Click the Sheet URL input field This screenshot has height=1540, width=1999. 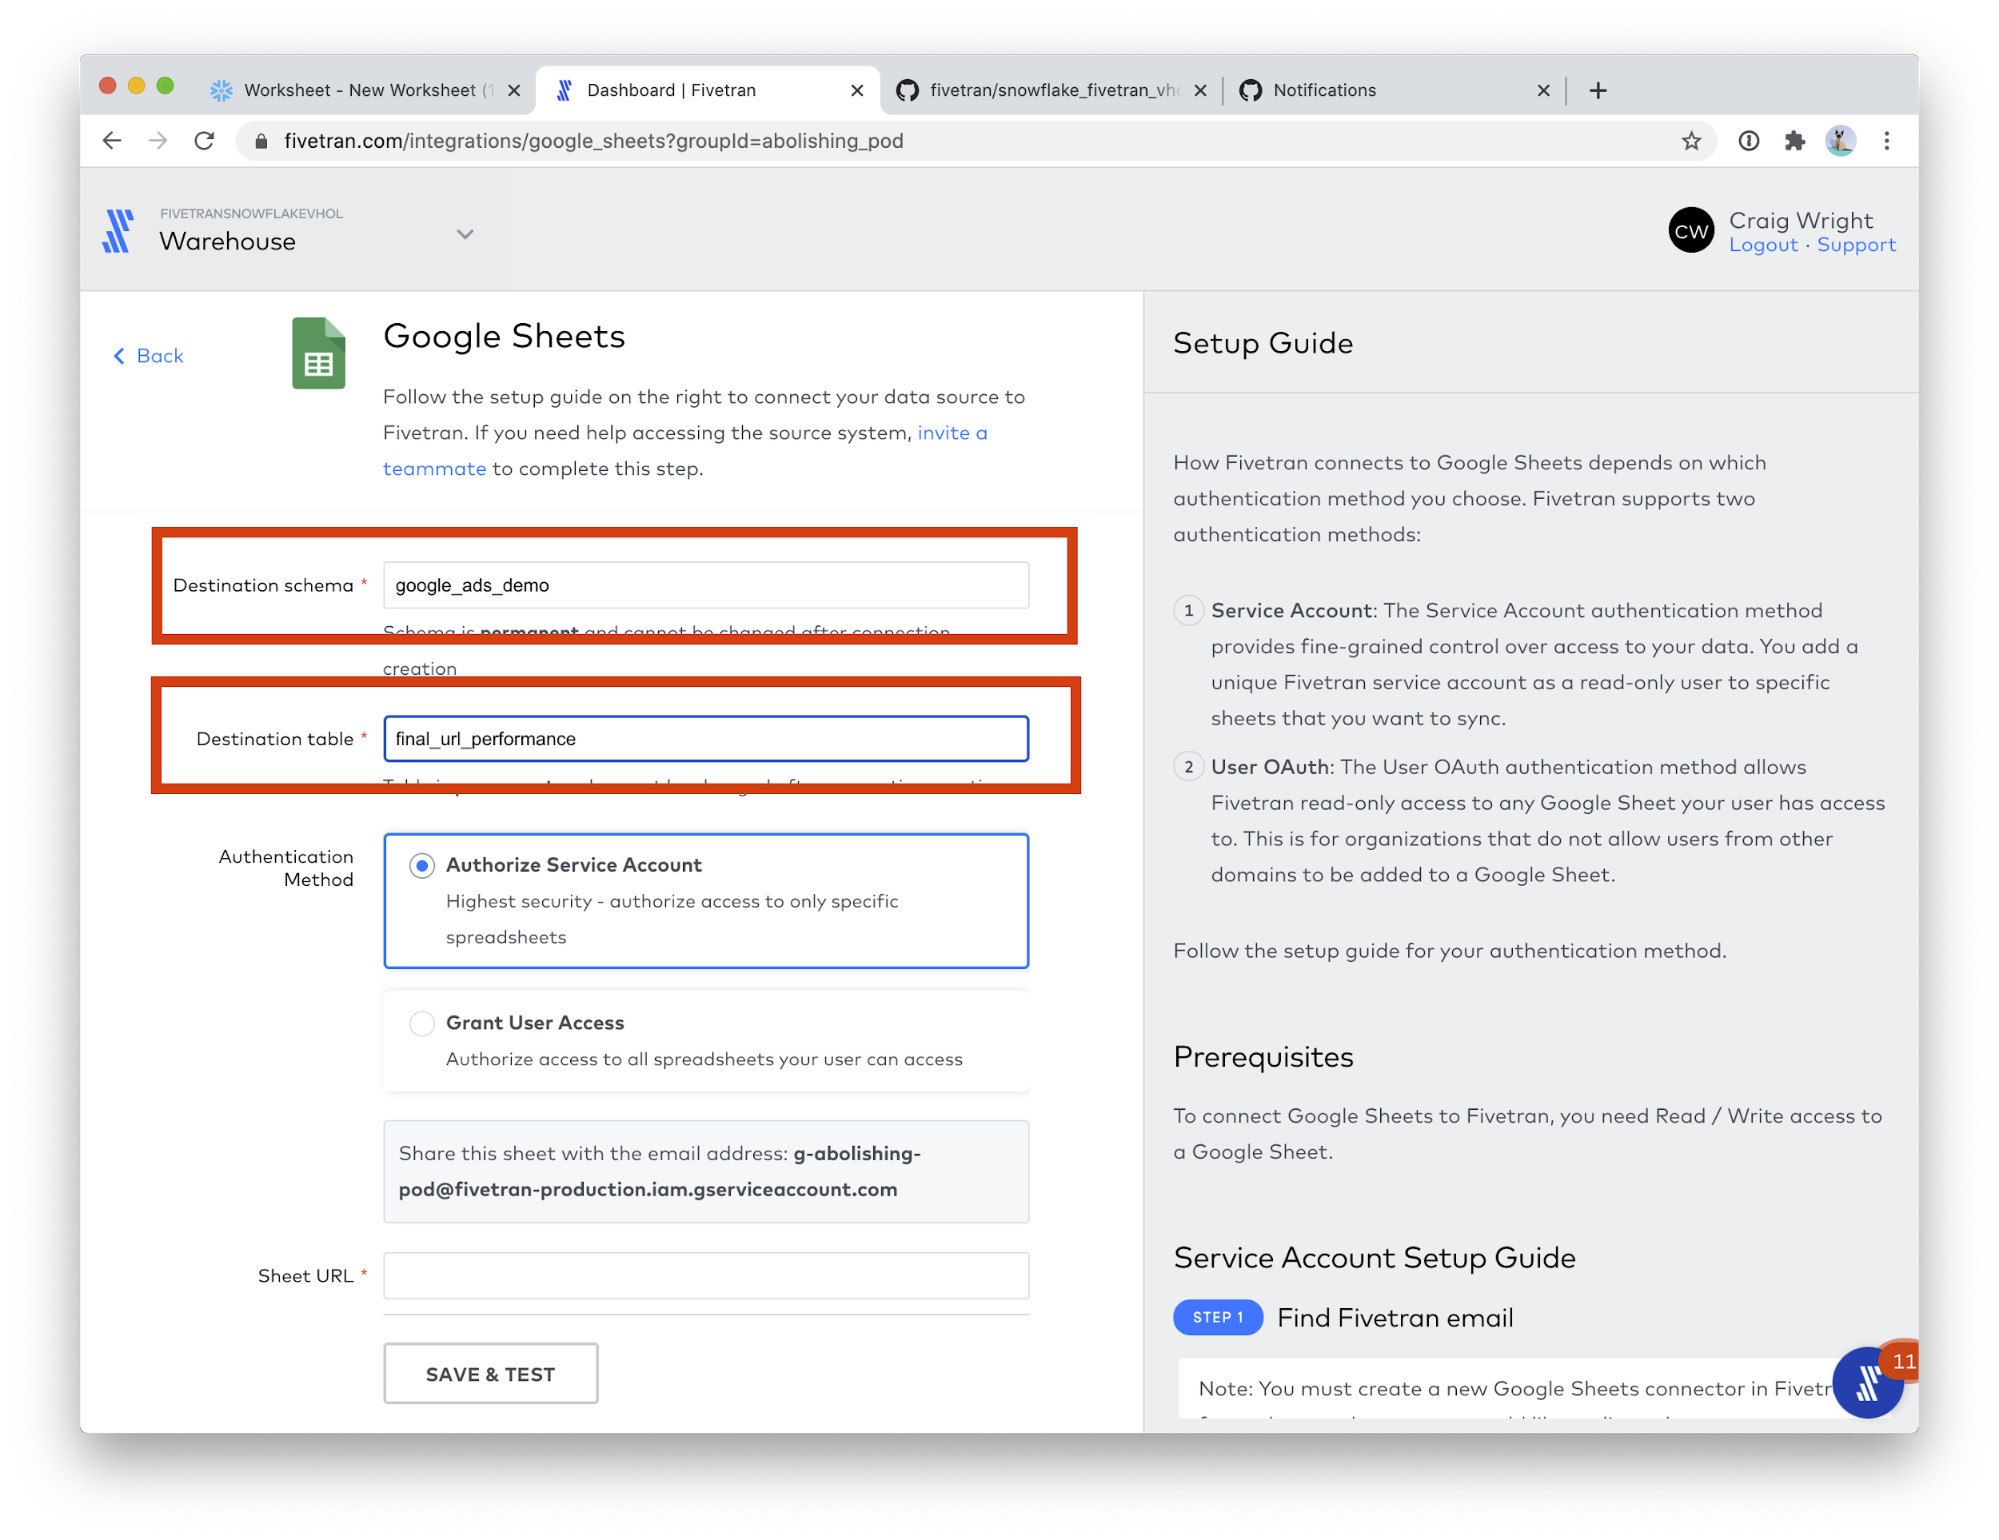pyautogui.click(x=706, y=1276)
